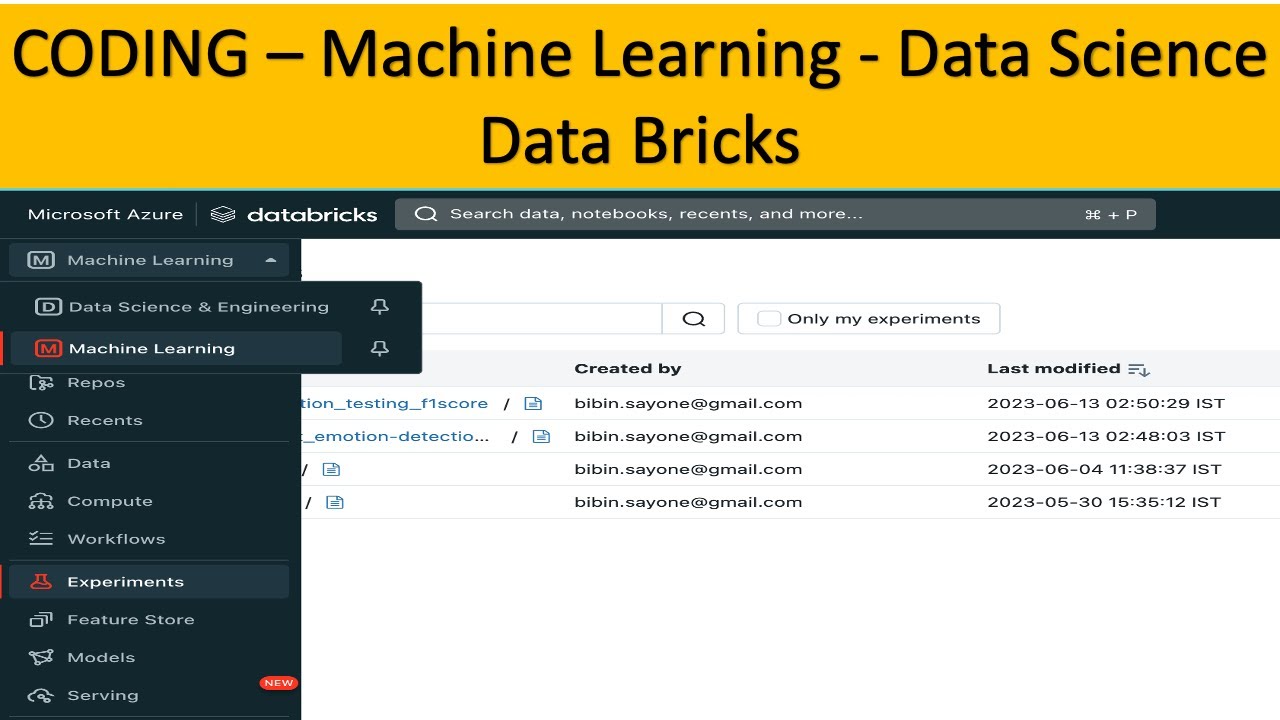The height and width of the screenshot is (720, 1280).
Task: Pin the Machine Learning persona
Action: coord(379,348)
